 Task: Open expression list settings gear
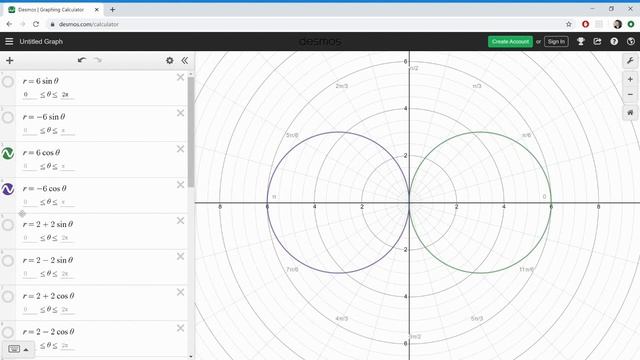coord(169,60)
